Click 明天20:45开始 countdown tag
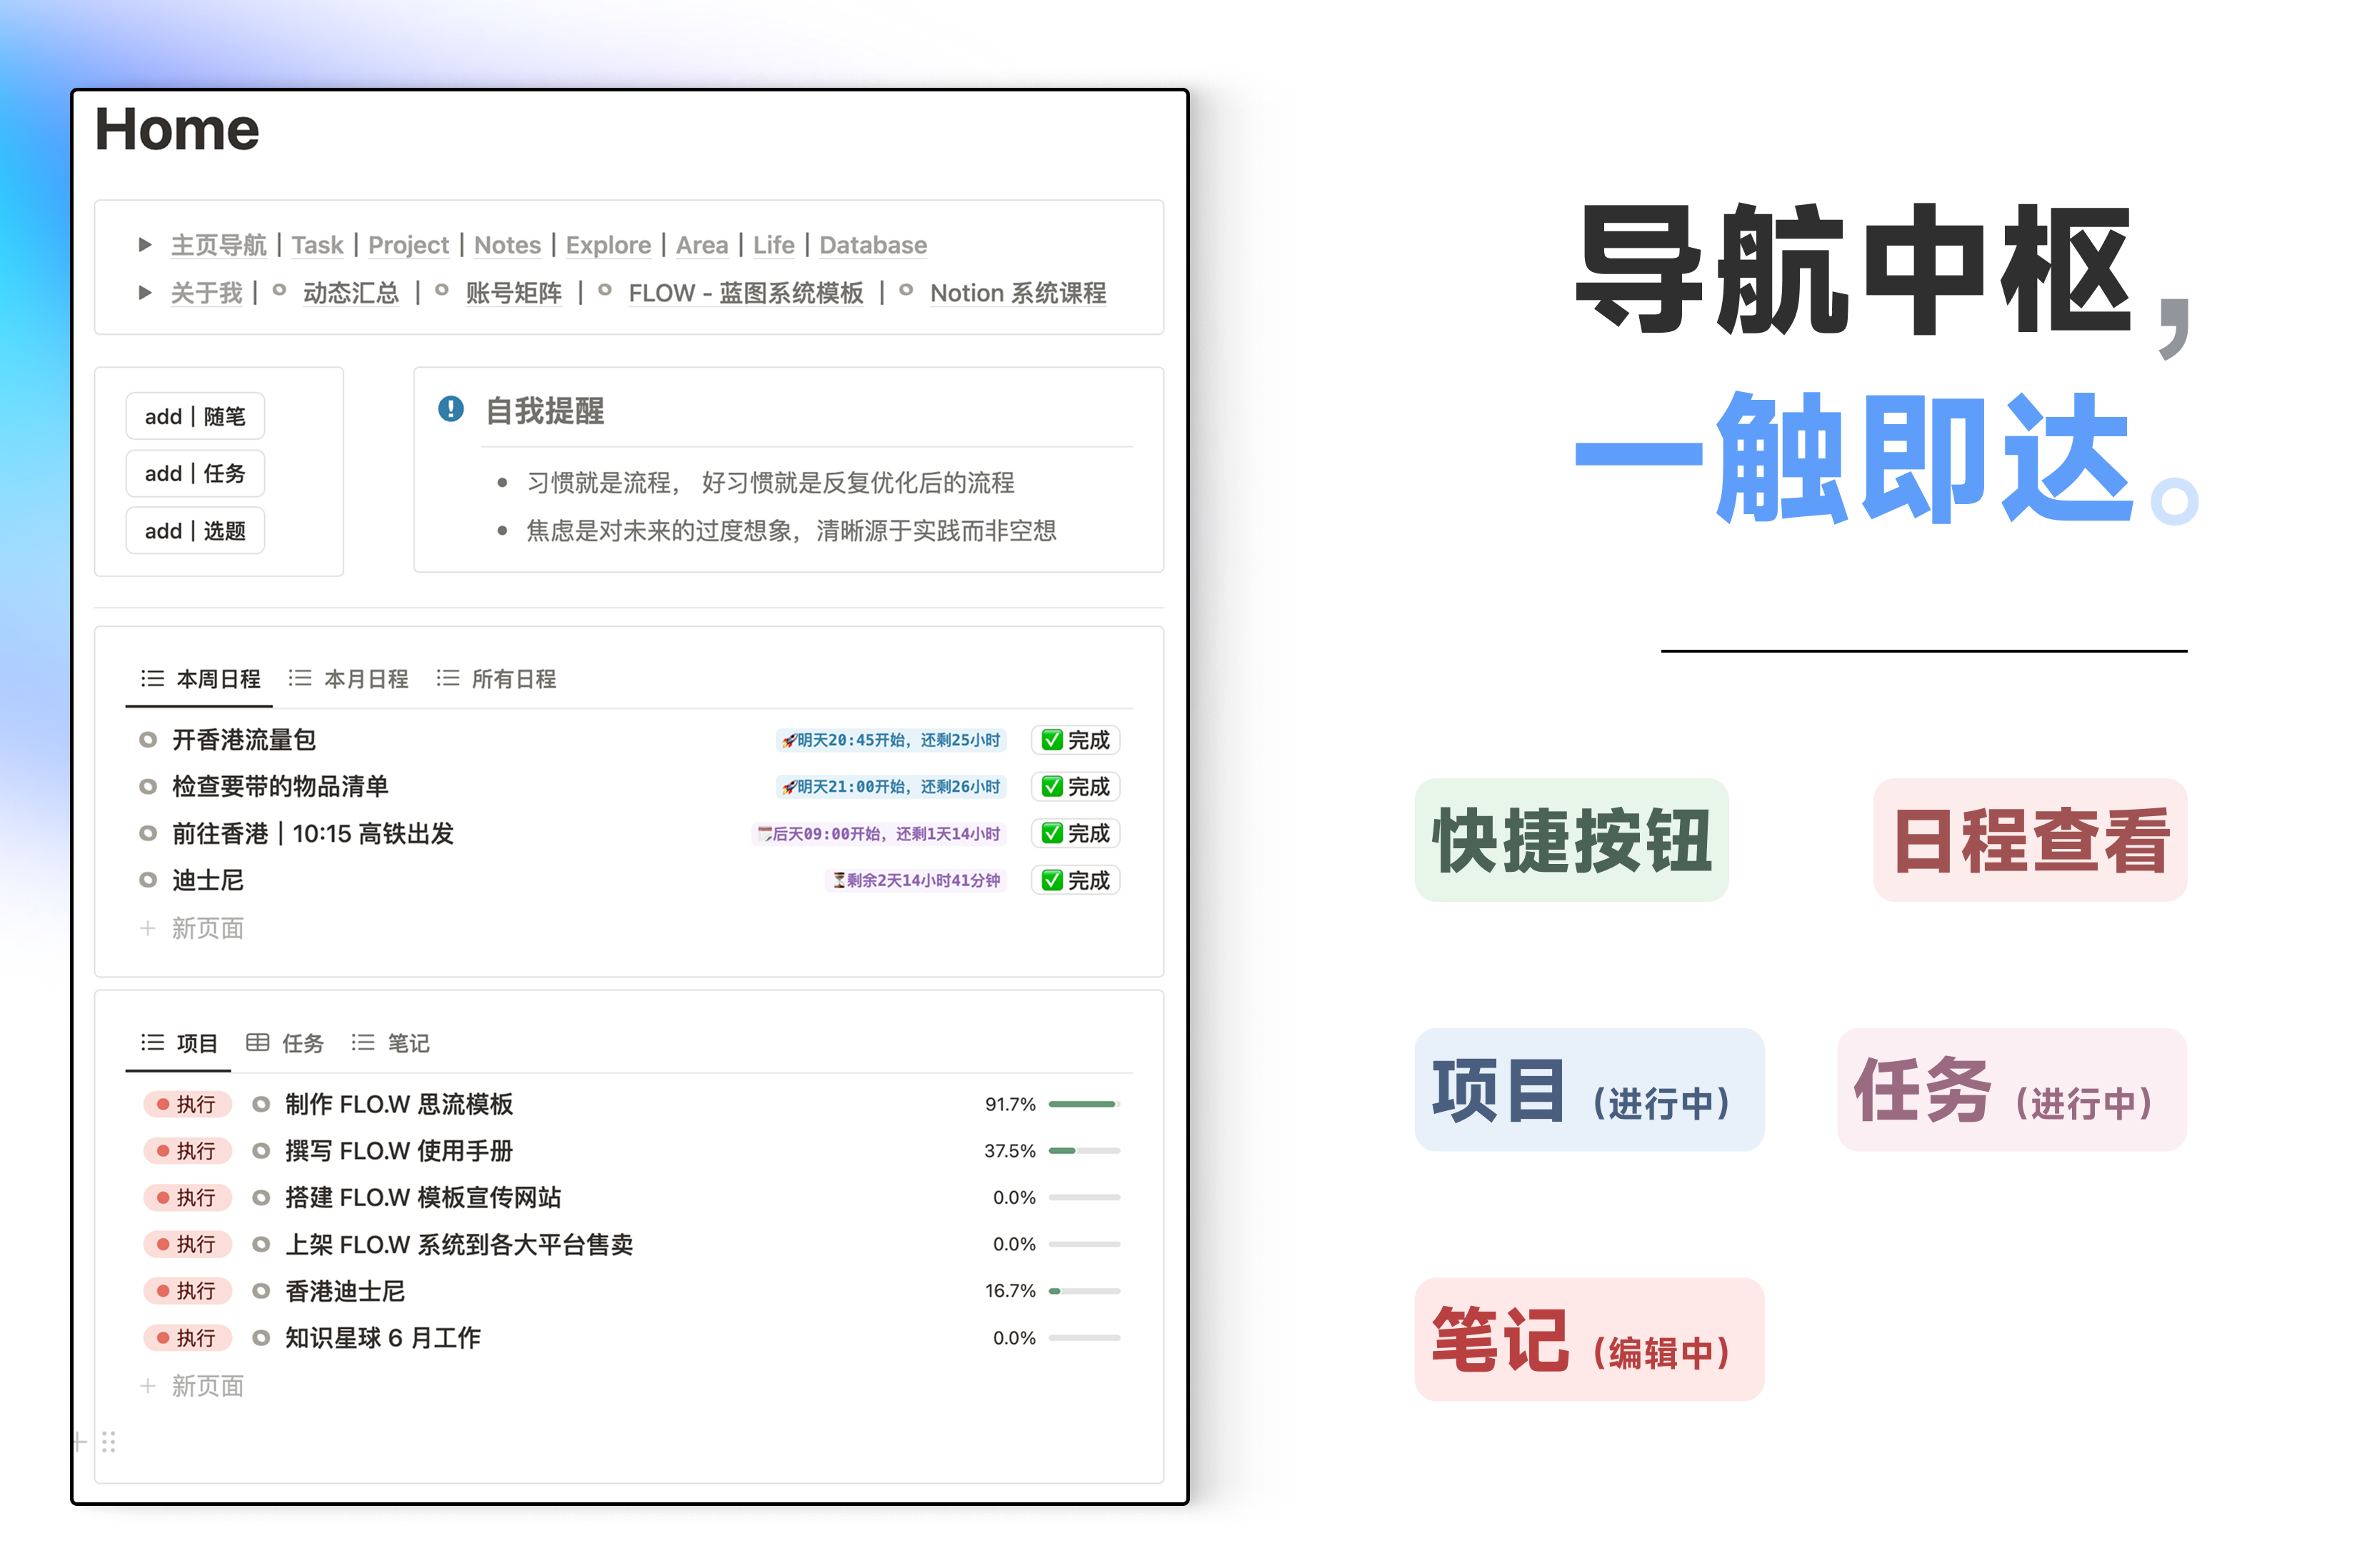2372x1568 pixels. click(891, 740)
